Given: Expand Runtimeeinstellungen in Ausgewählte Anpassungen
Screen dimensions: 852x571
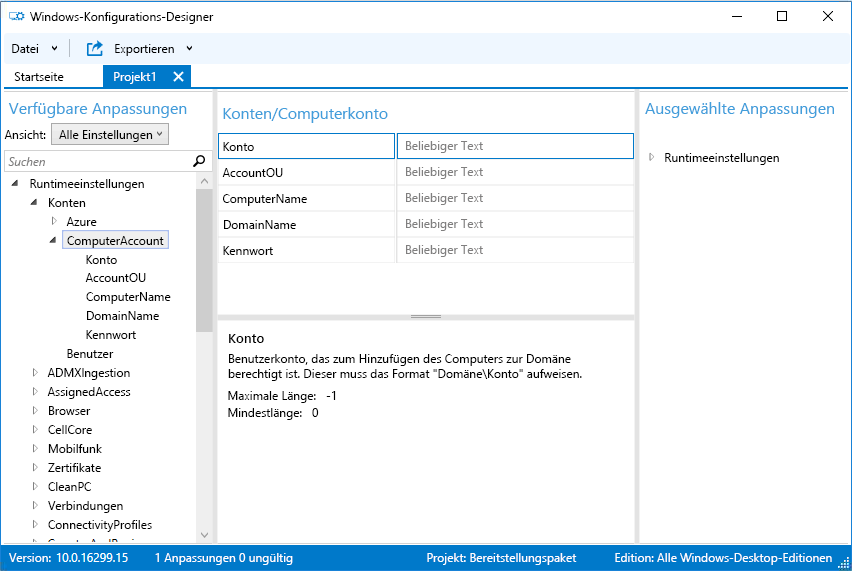Looking at the screenshot, I should pyautogui.click(x=651, y=157).
